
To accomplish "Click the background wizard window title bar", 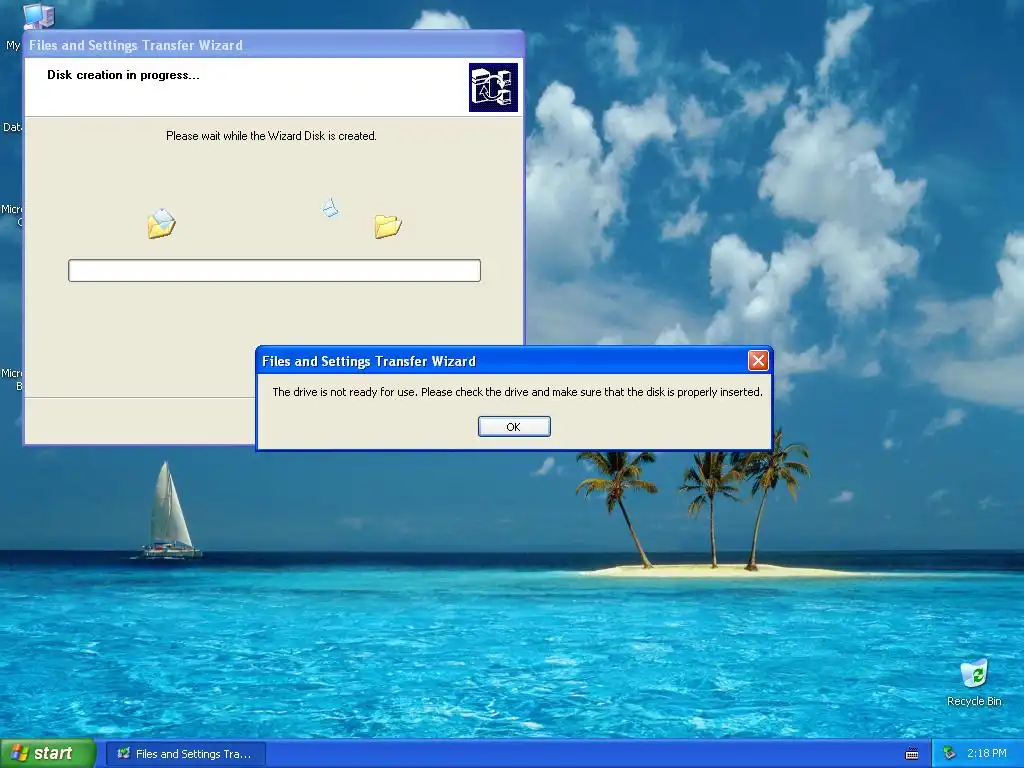I will pyautogui.click(x=274, y=45).
